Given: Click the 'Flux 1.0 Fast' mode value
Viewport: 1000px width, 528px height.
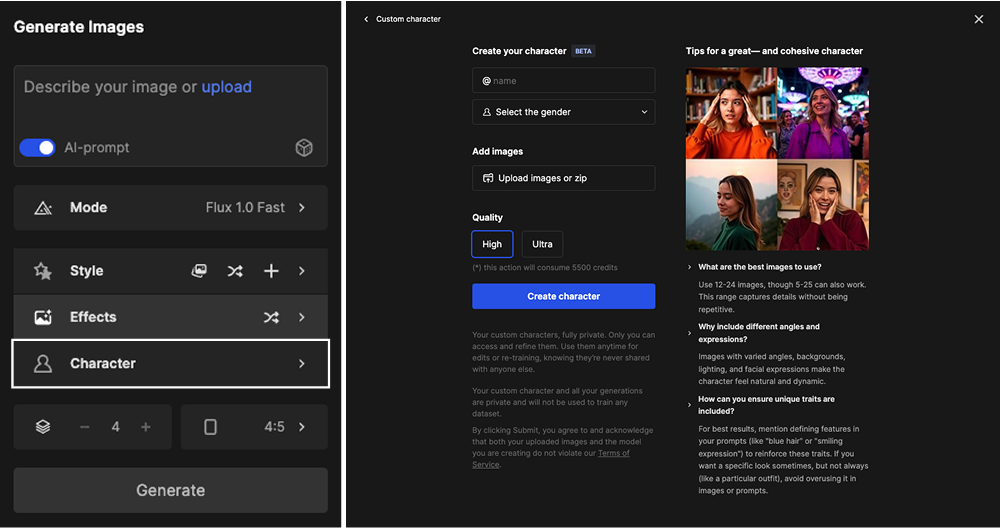Looking at the screenshot, I should coord(245,208).
